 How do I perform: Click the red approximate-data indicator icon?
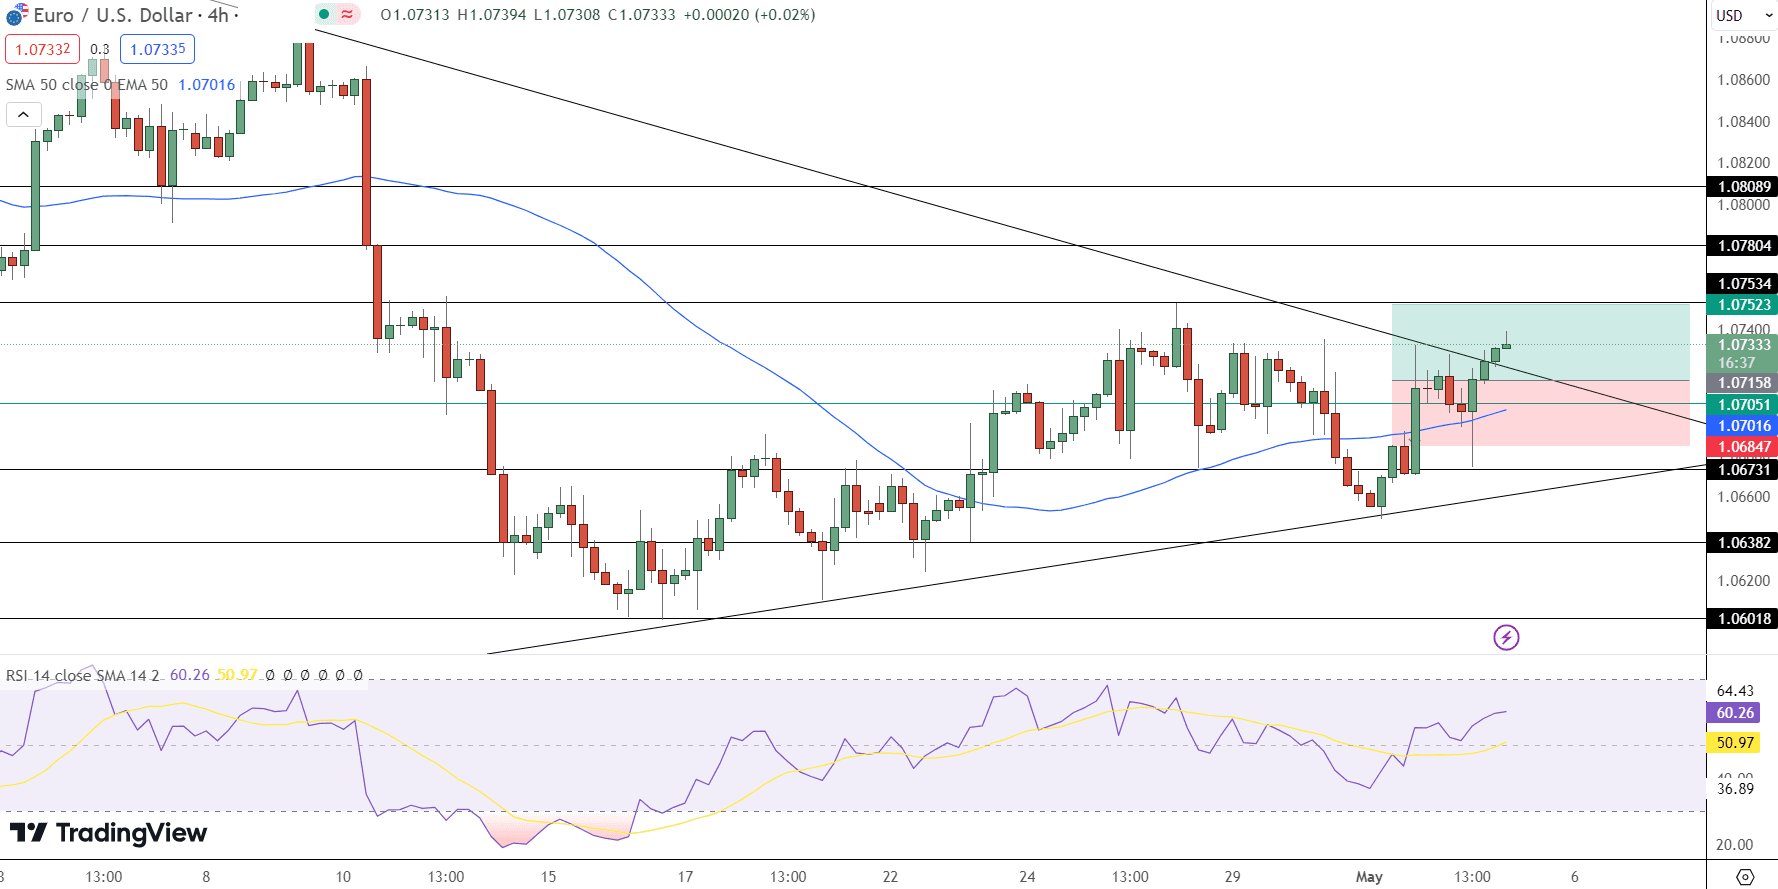(x=347, y=14)
